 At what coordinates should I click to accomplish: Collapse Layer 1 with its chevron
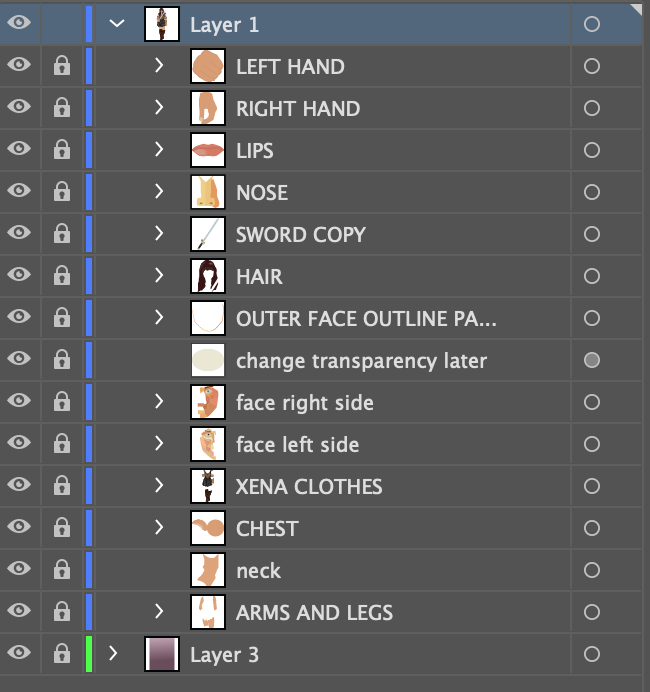[x=117, y=23]
